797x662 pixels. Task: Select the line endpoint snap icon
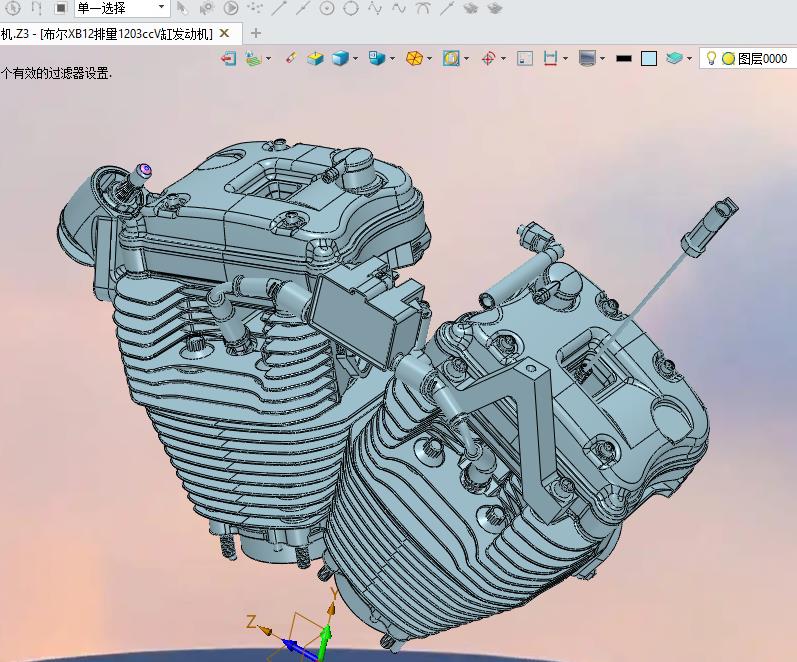279,8
